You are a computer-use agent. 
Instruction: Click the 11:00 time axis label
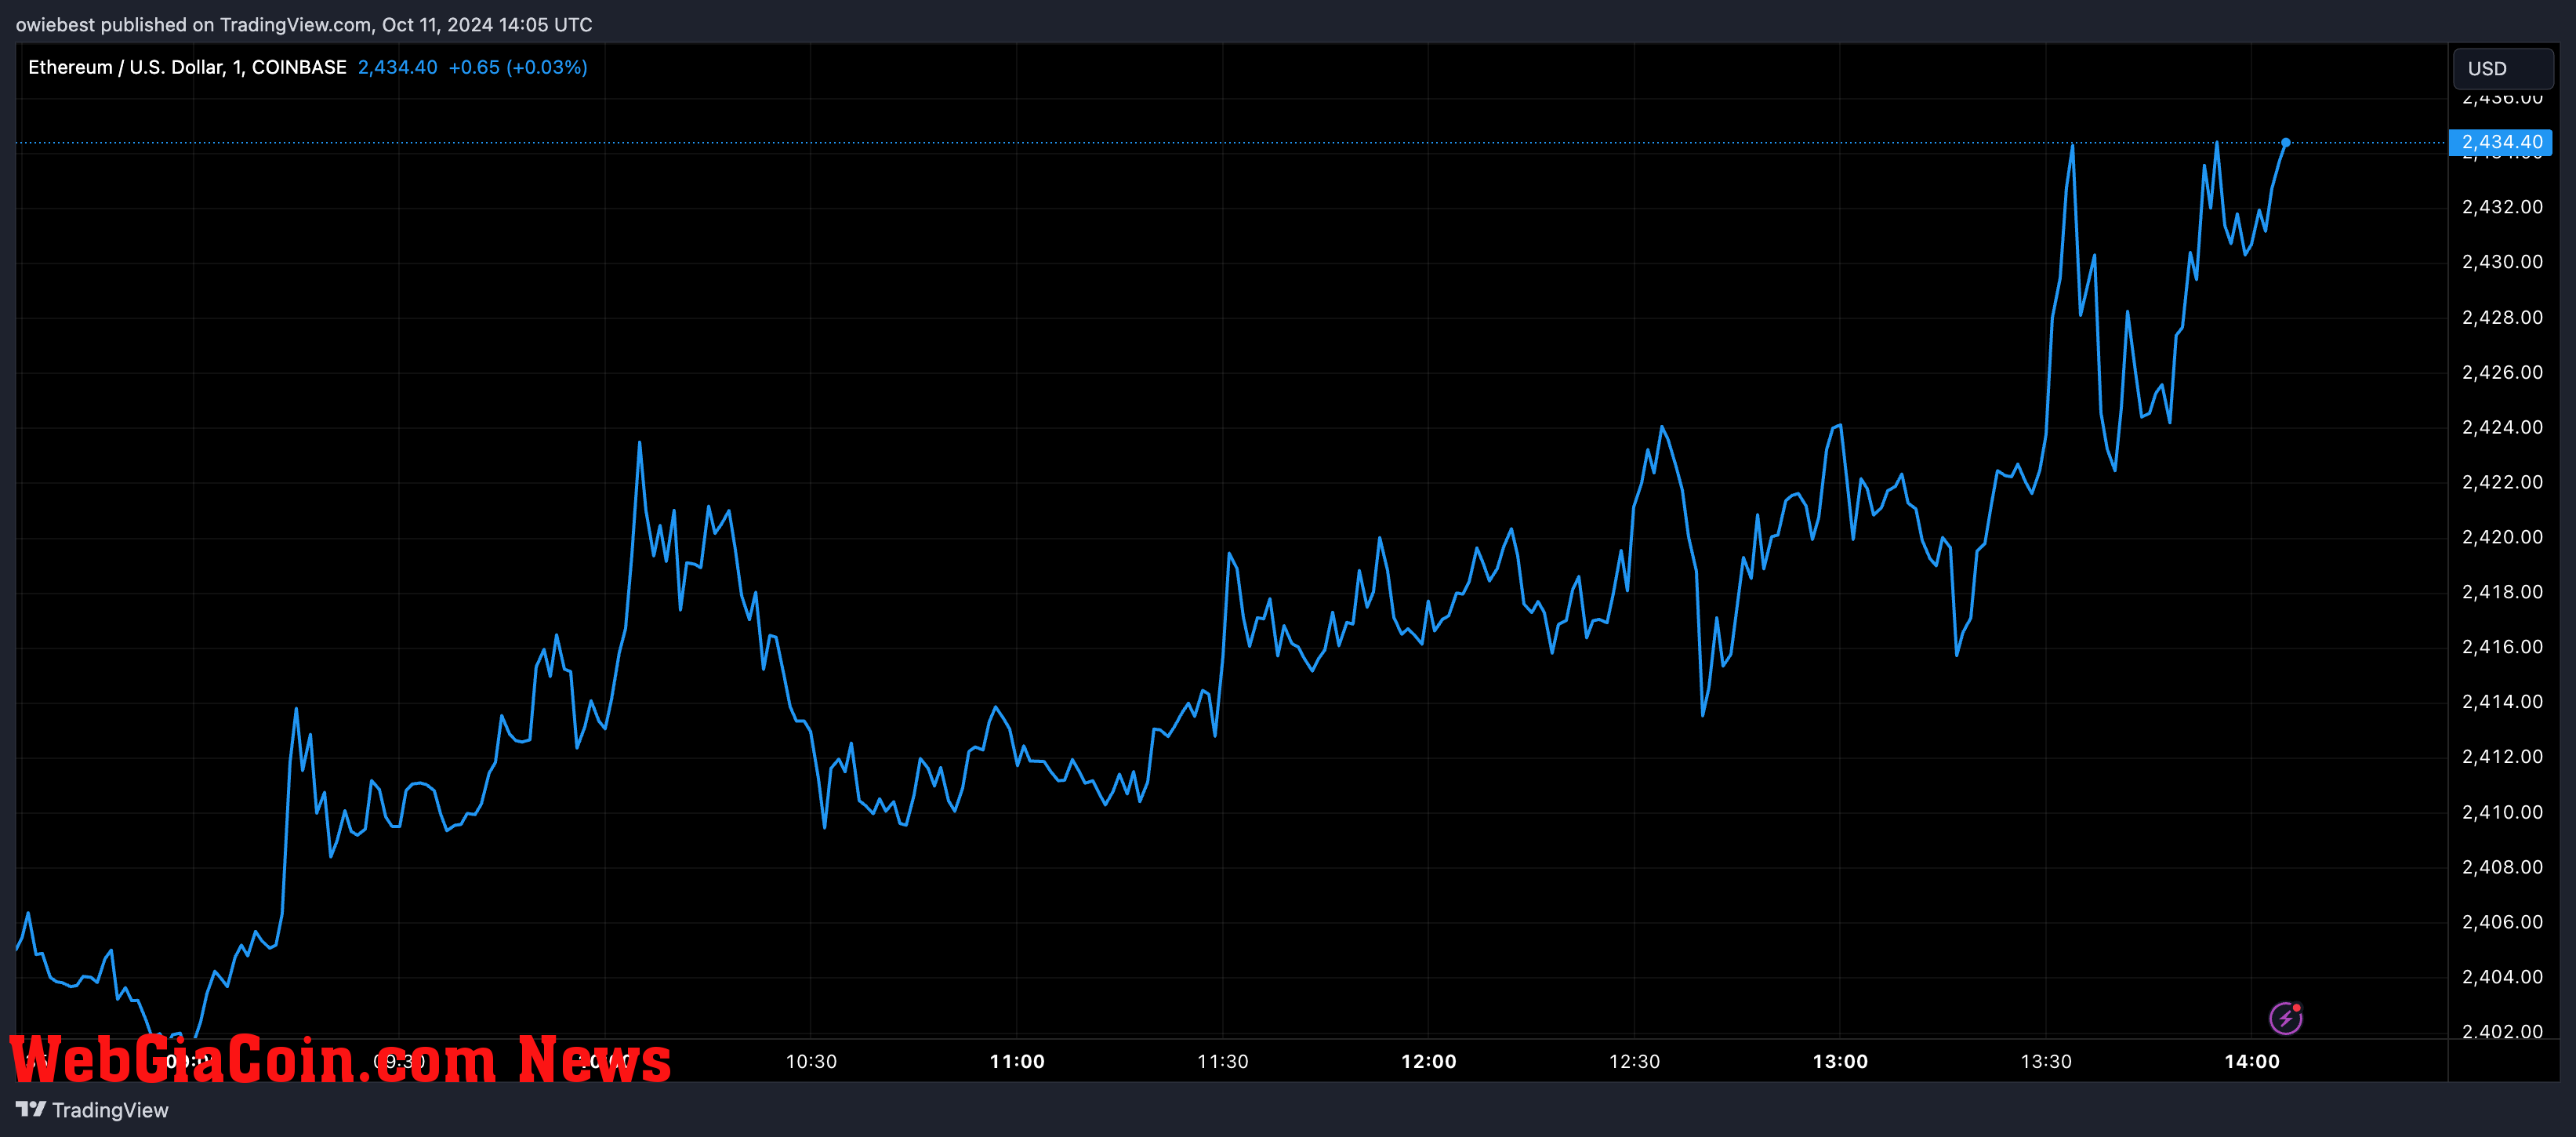click(1017, 1061)
